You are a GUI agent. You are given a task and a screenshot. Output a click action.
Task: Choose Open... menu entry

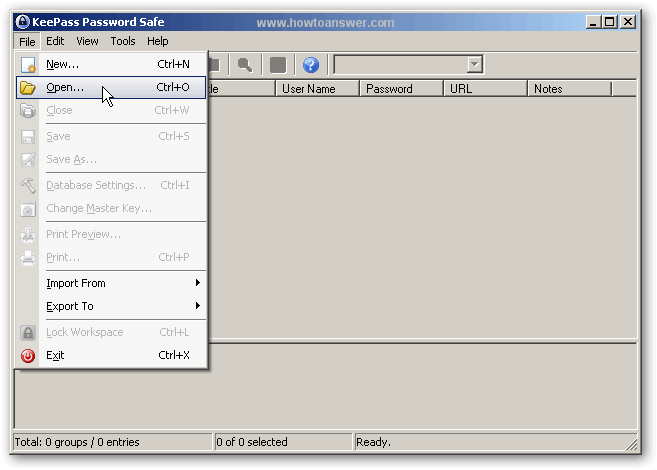click(111, 88)
